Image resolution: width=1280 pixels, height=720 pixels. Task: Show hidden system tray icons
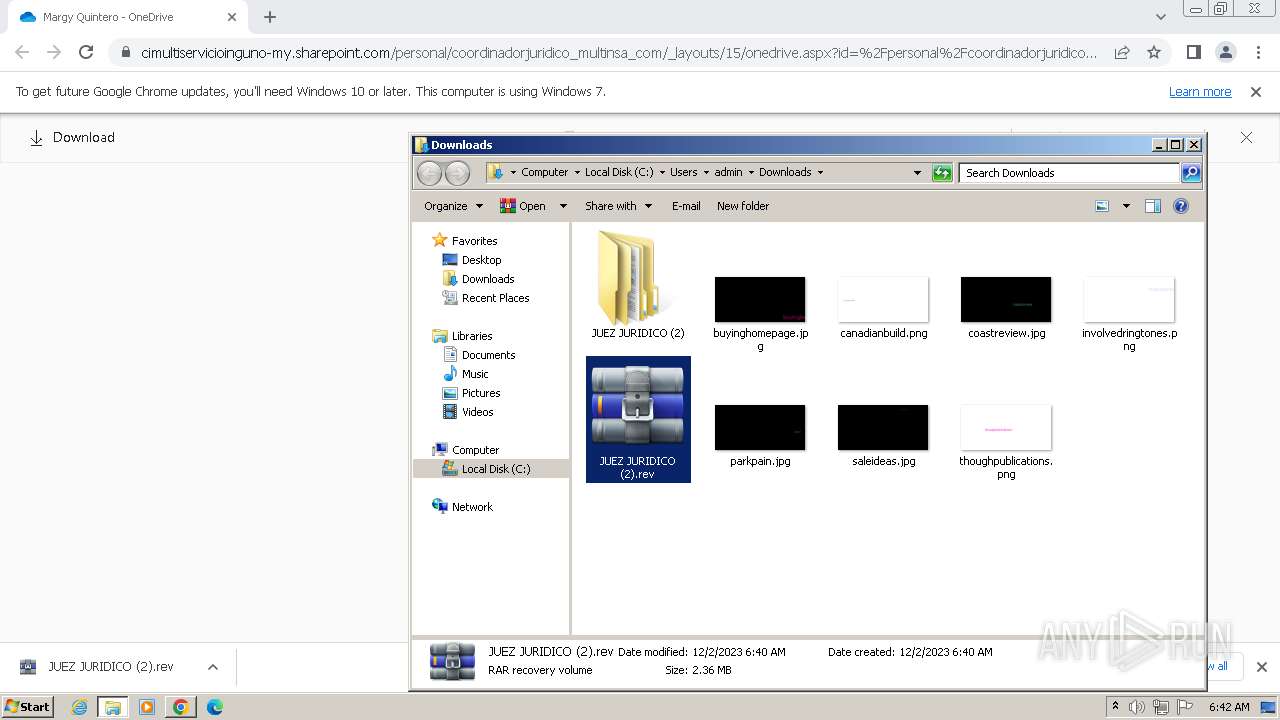[1116, 707]
